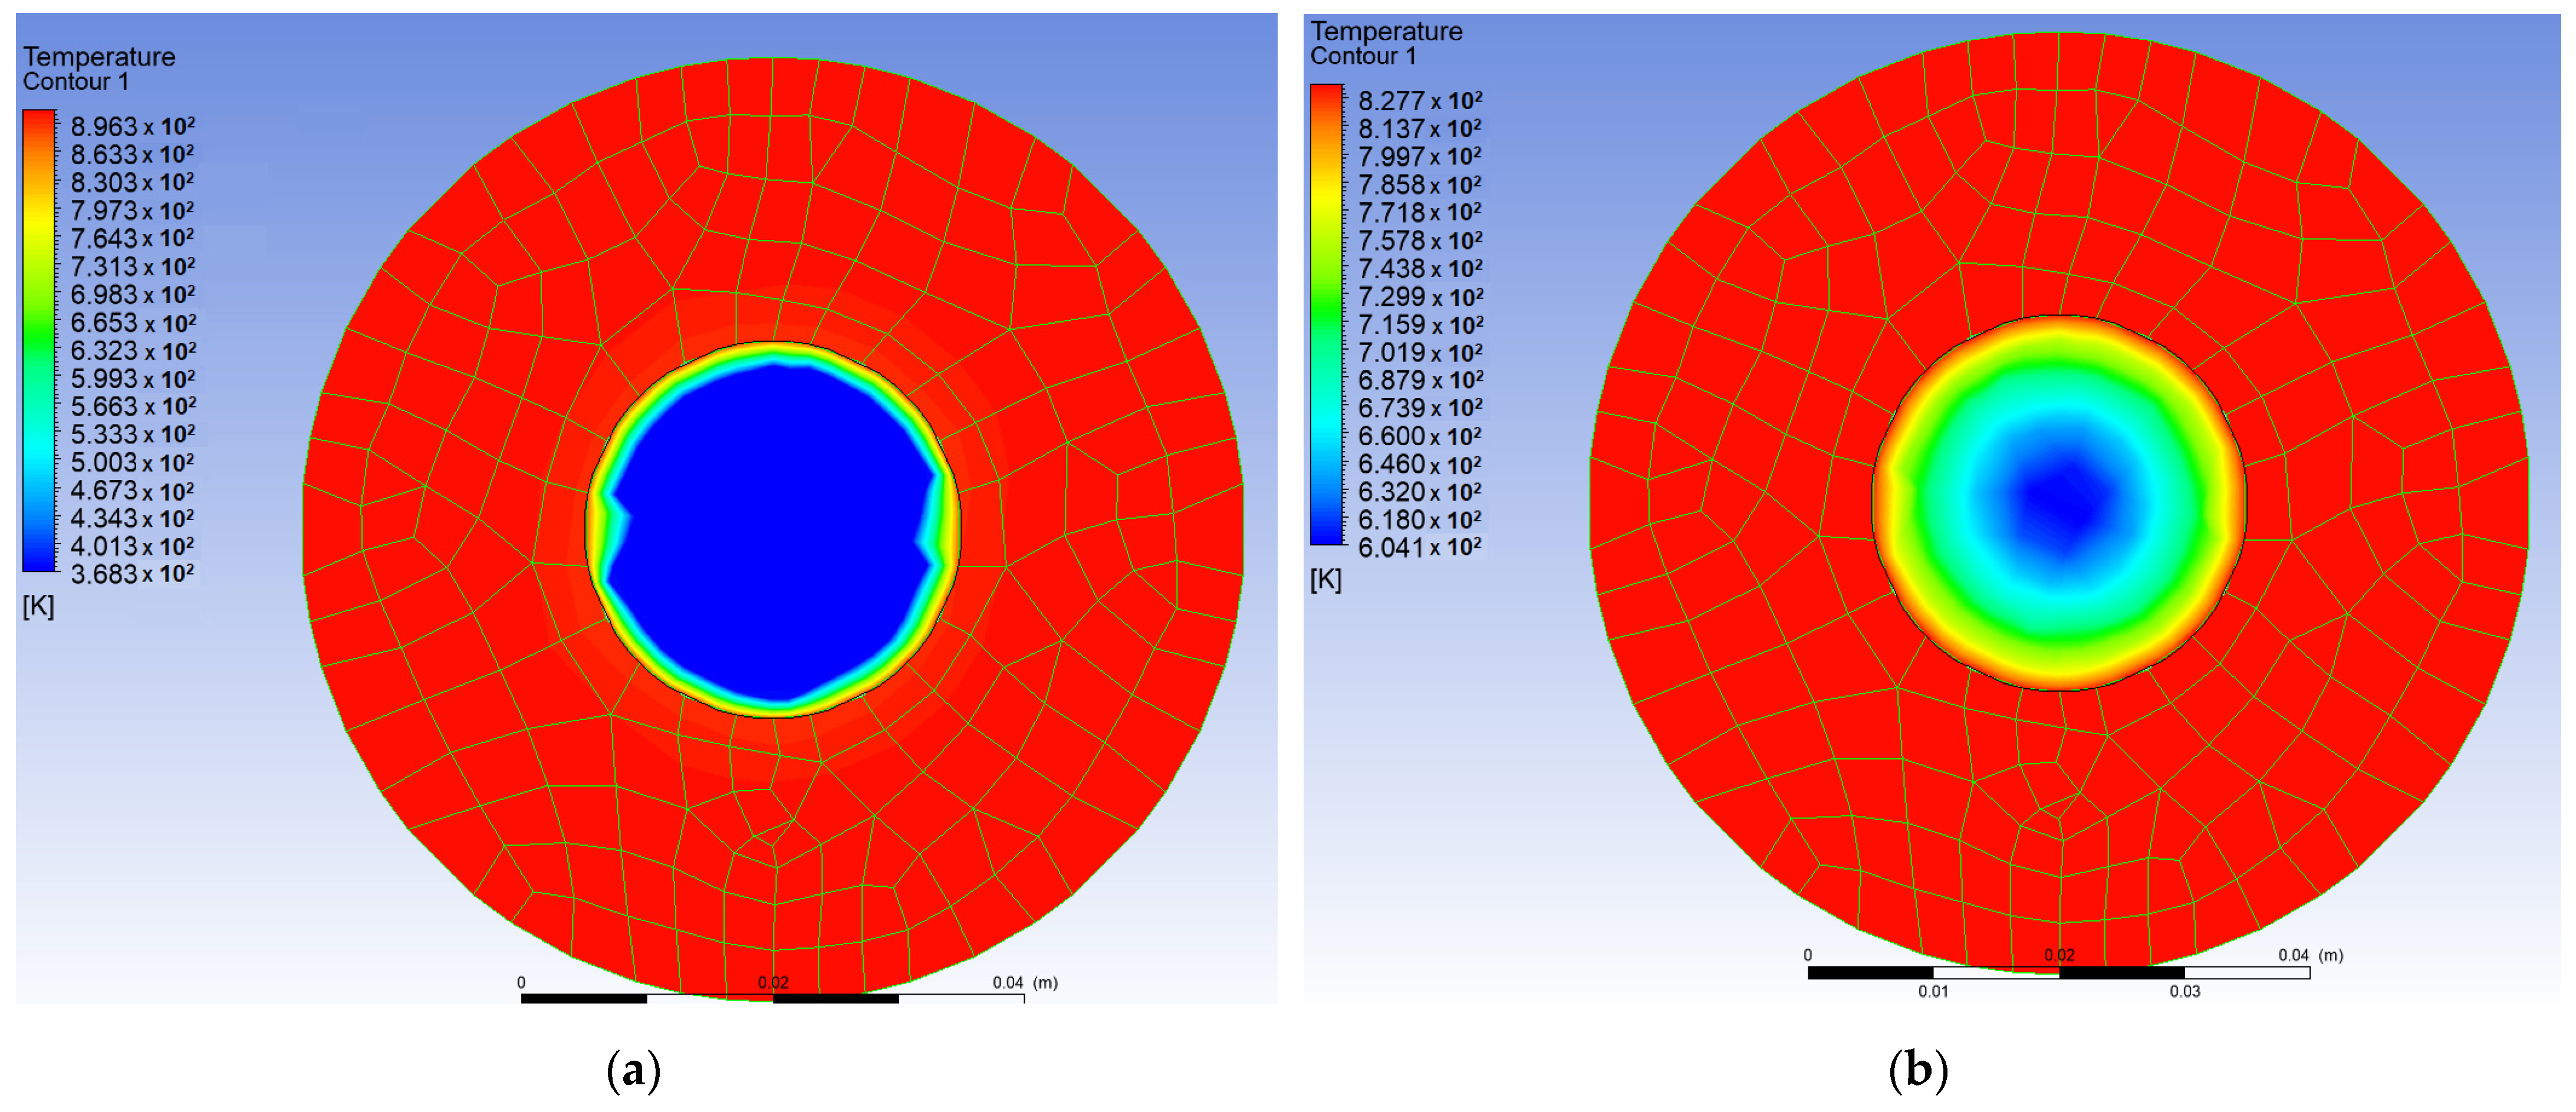Click the scale bar ruler in panel (b)

(x=2059, y=972)
